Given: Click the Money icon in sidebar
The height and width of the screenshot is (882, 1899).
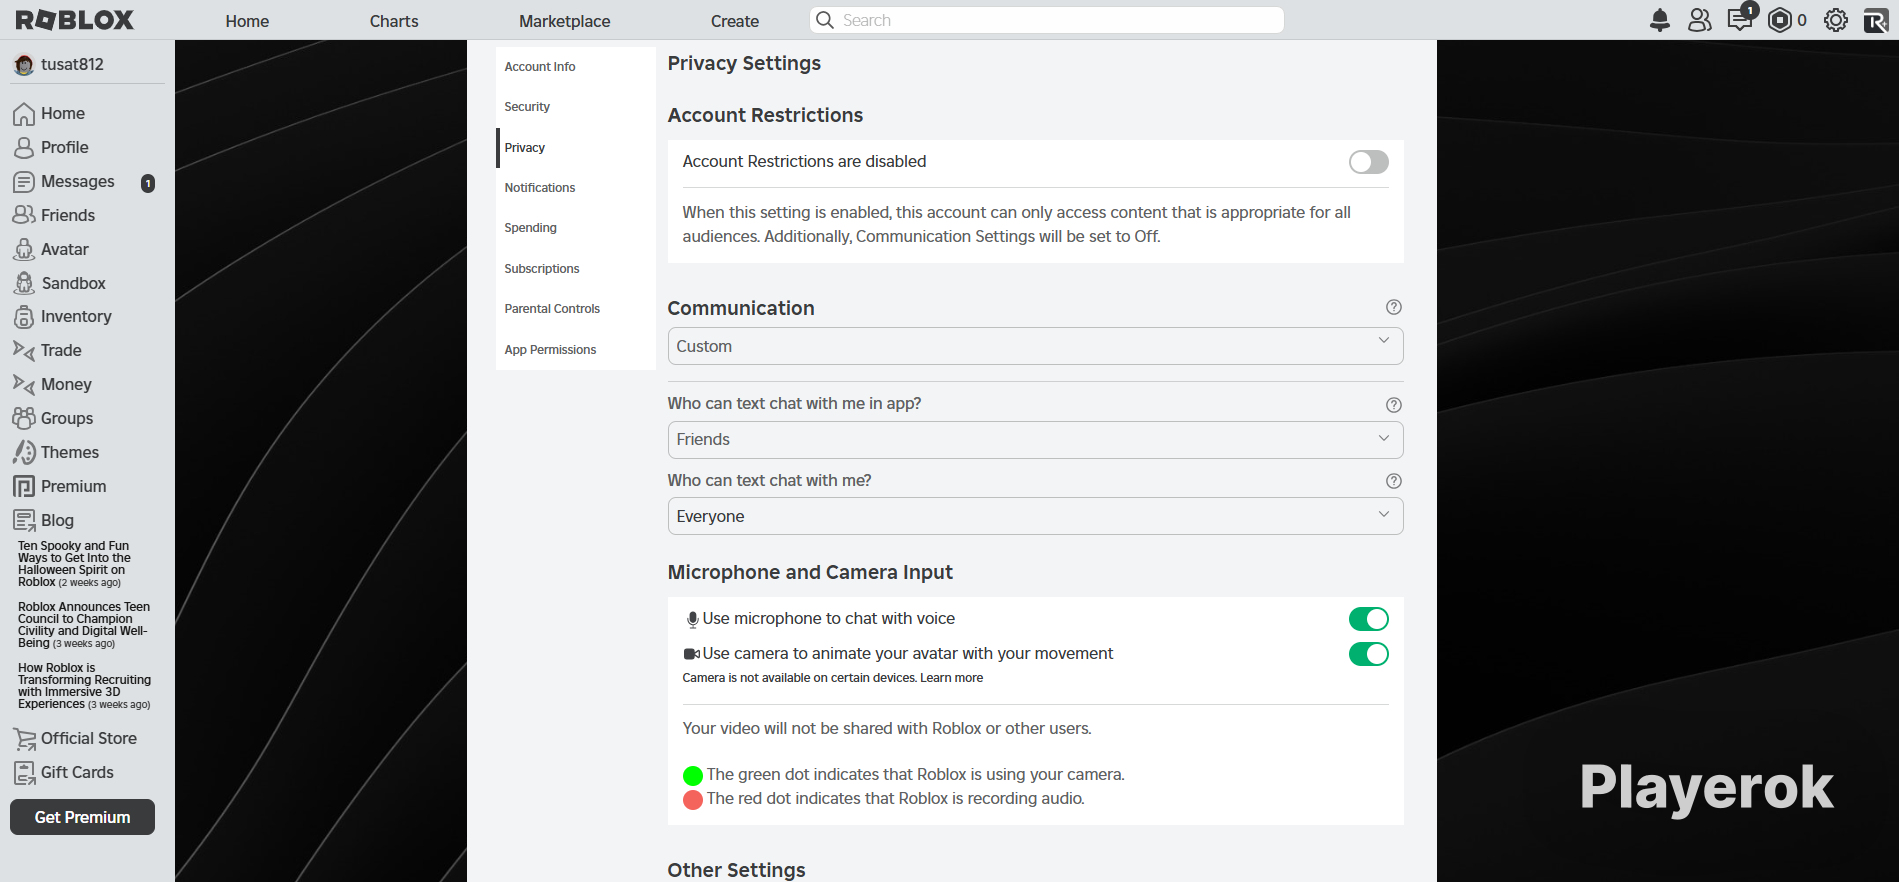Looking at the screenshot, I should pyautogui.click(x=24, y=385).
